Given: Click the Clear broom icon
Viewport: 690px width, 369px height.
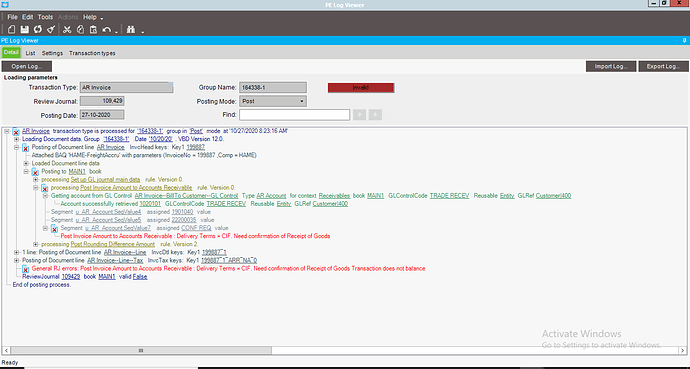Looking at the screenshot, I should coord(51,29).
